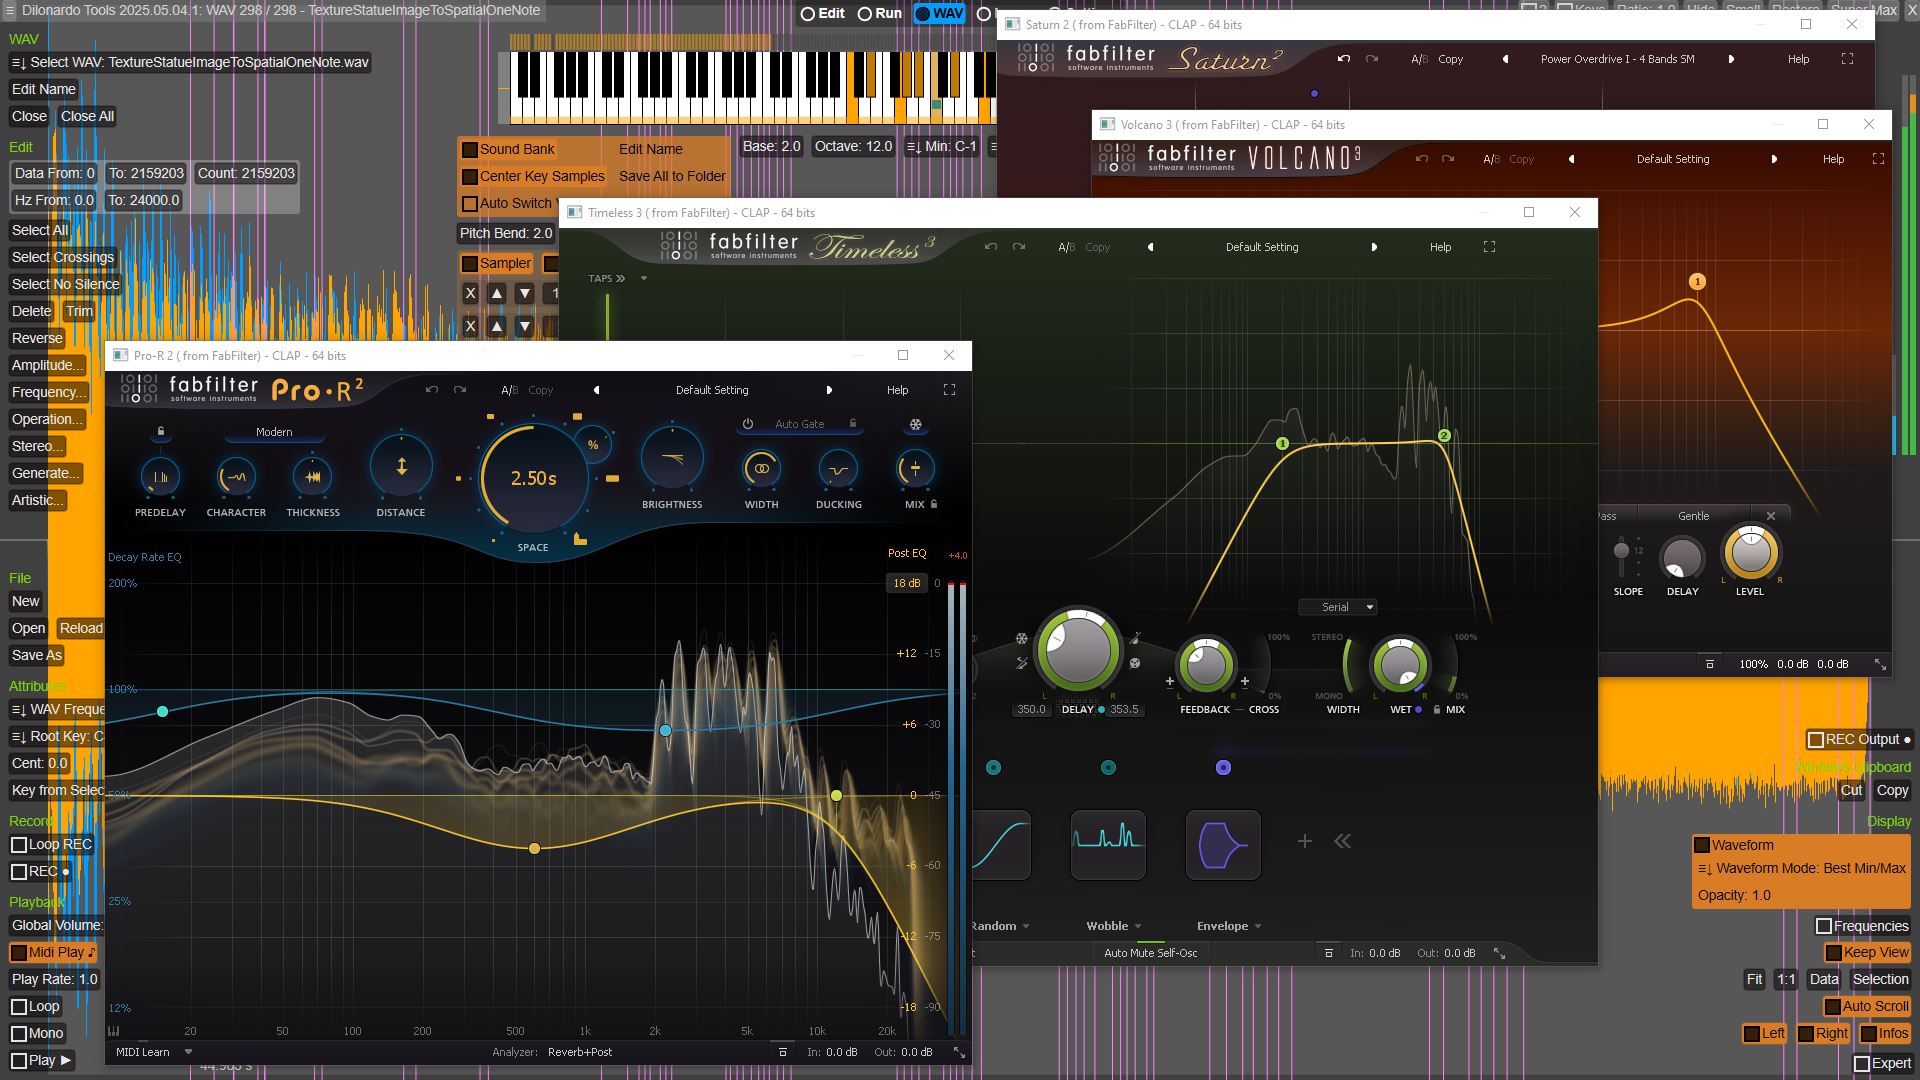1920x1080 pixels.
Task: Select the Run radio button
Action: (865, 14)
